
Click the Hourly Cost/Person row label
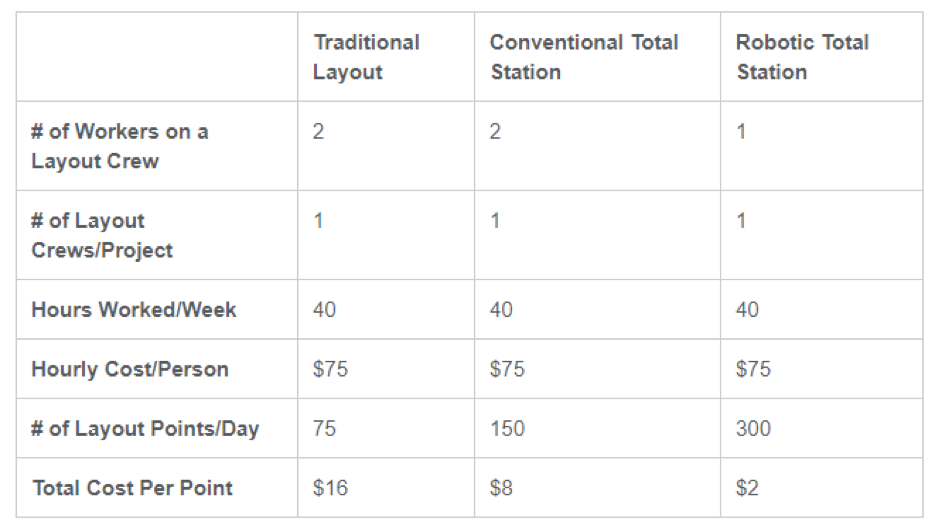point(130,369)
